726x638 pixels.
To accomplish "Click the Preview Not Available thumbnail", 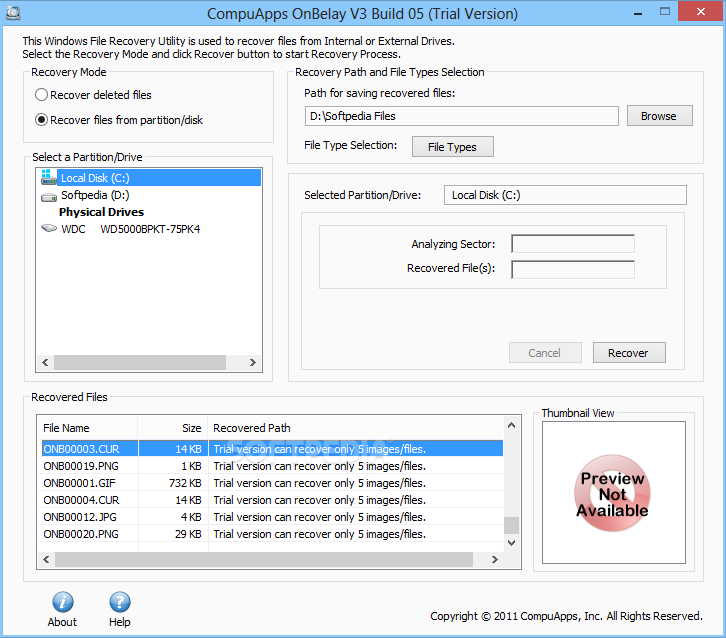I will (613, 493).
